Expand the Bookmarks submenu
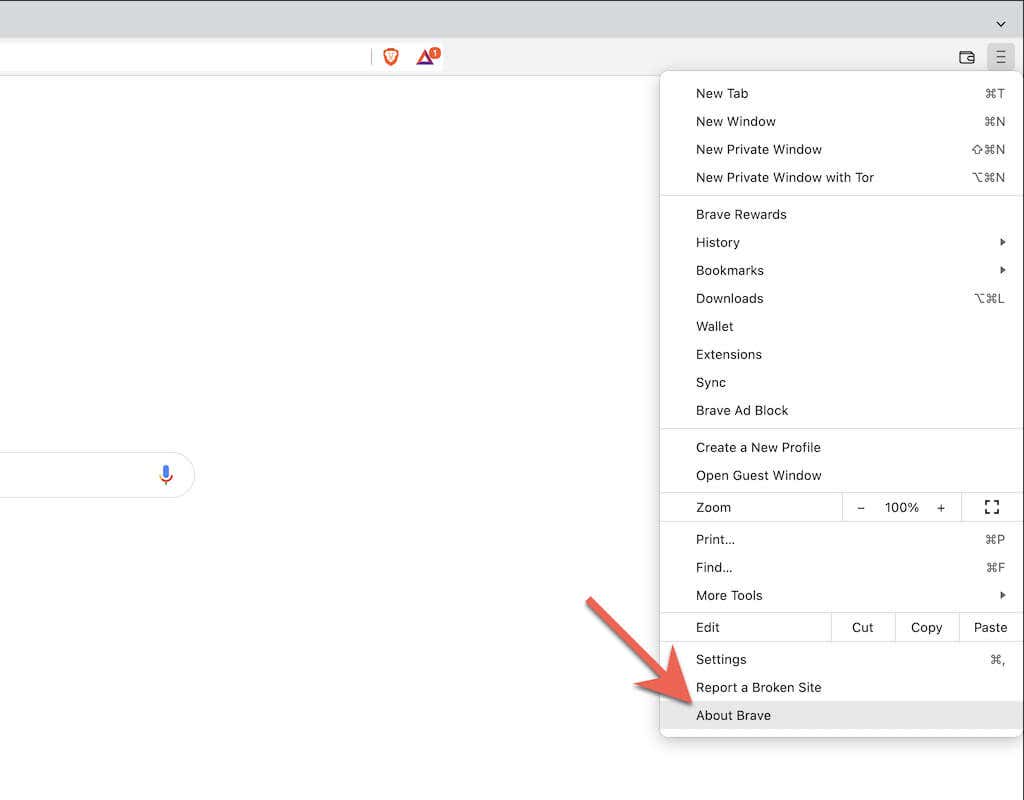This screenshot has height=800, width=1024. 841,270
